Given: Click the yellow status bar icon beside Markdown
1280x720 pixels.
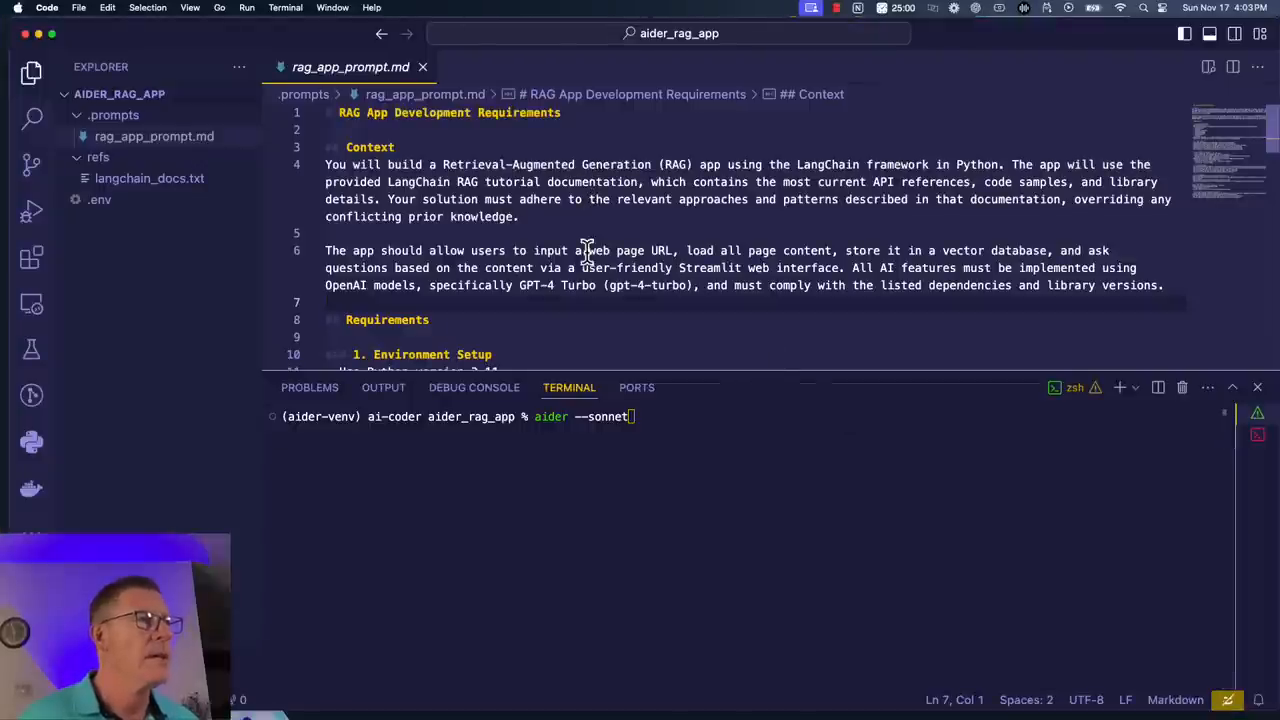Looking at the screenshot, I should pos(1227,700).
